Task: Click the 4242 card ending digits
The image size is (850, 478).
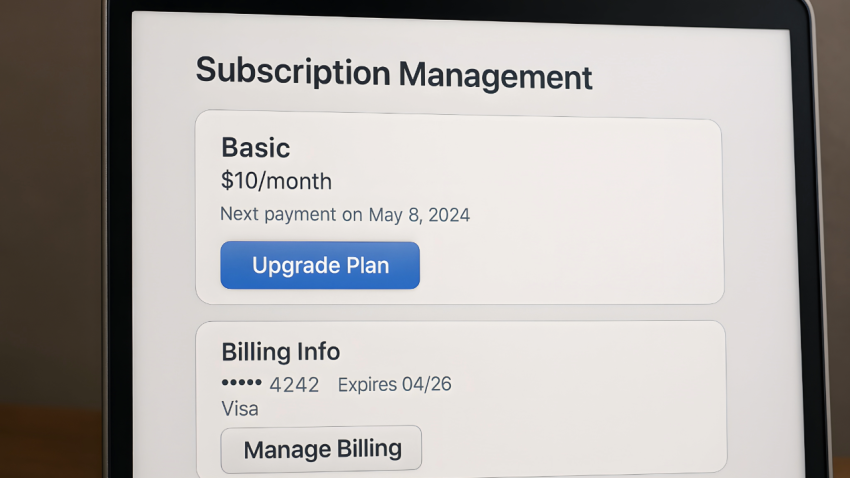Action: 294,385
